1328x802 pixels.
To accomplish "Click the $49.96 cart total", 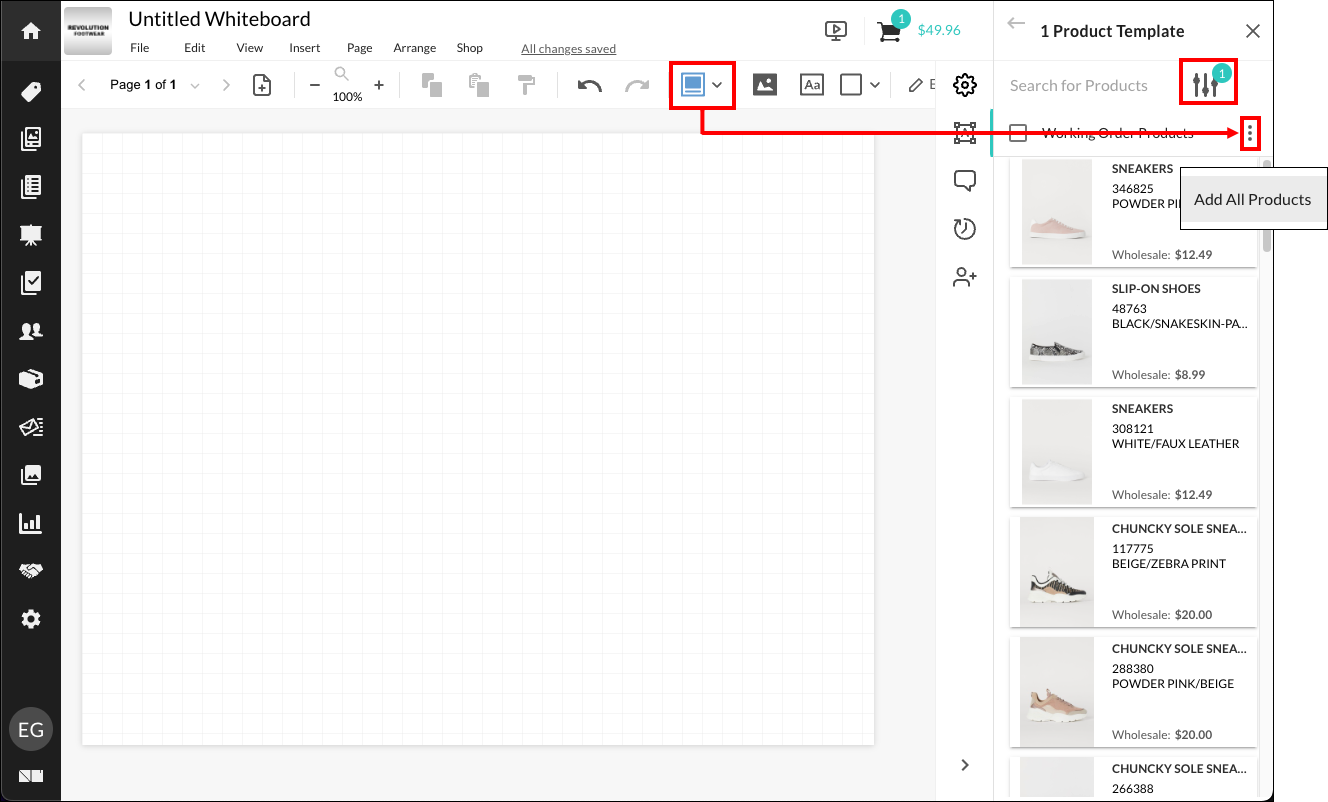I will click(x=939, y=30).
